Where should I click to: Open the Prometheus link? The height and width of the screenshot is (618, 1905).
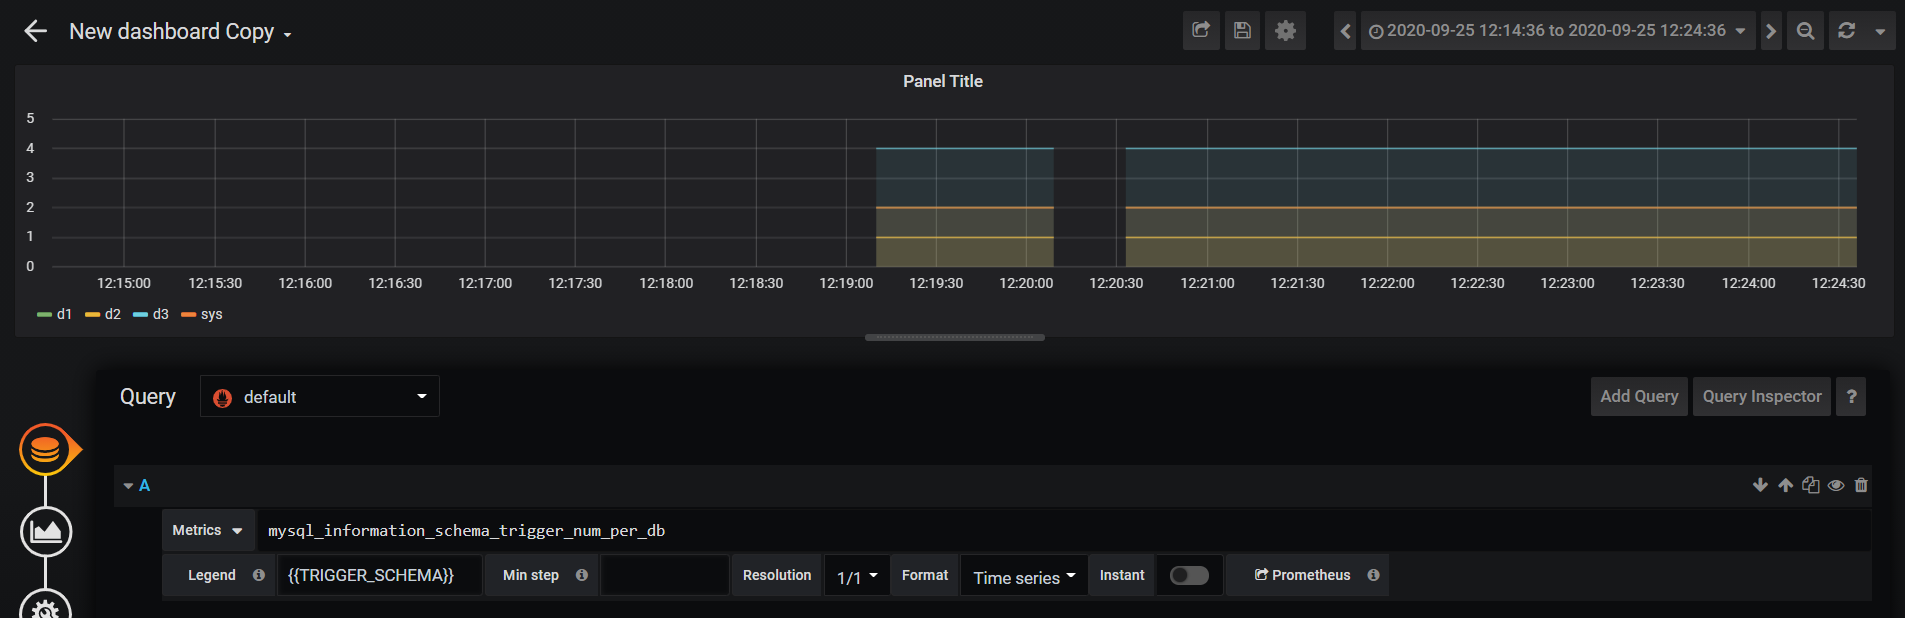[1302, 575]
